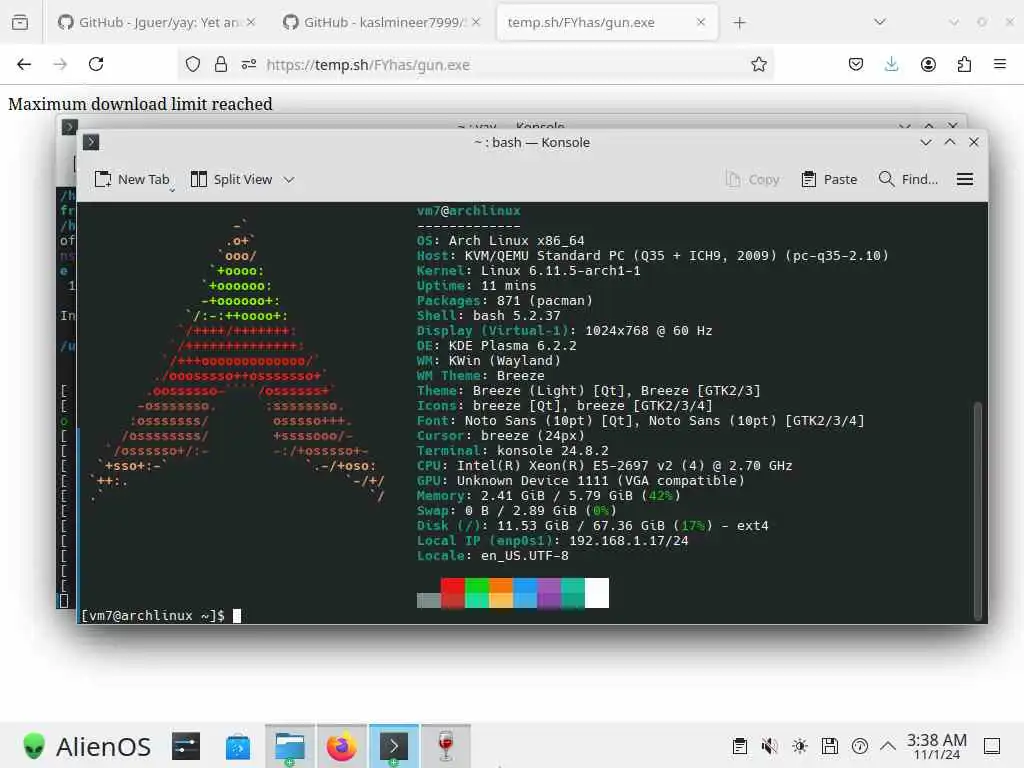Image resolution: width=1024 pixels, height=768 pixels.
Task: Click Konsole bash window terminal icon
Action: point(91,142)
